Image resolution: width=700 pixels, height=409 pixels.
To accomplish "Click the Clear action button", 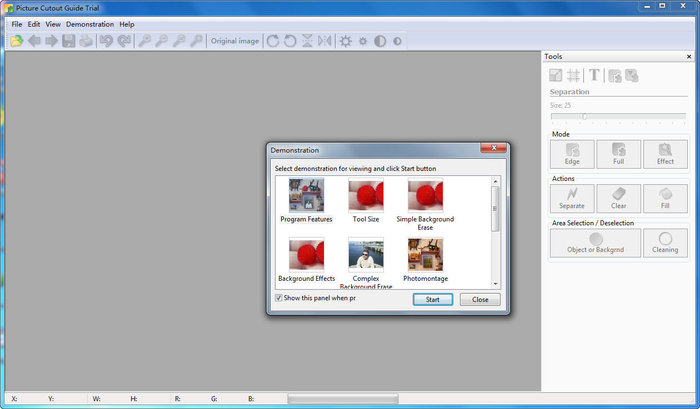I will pyautogui.click(x=619, y=199).
